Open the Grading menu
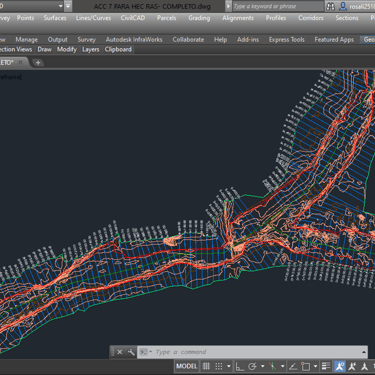 tap(199, 18)
